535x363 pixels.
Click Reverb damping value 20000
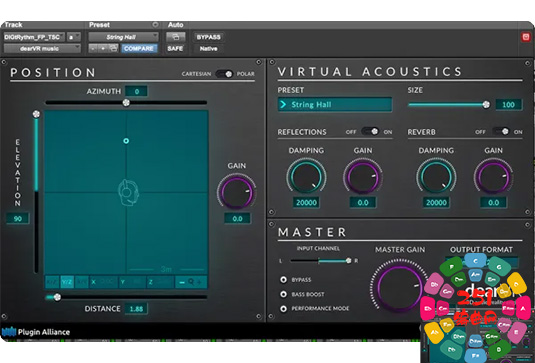click(x=436, y=203)
